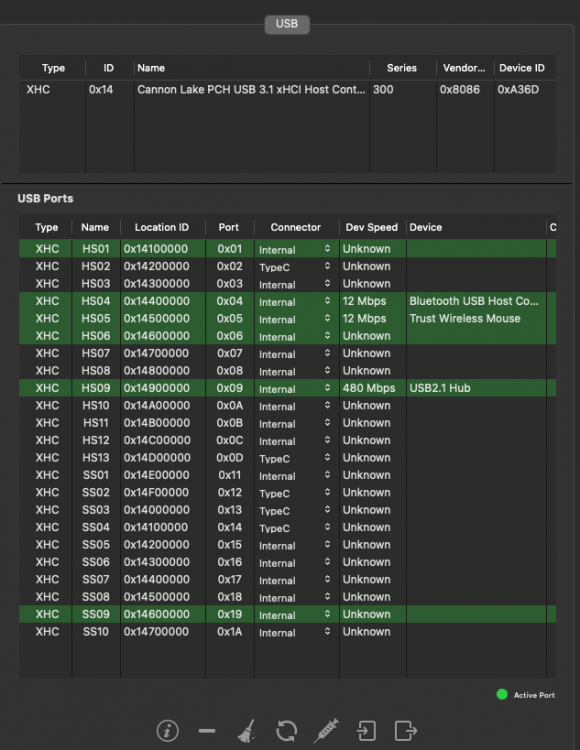The width and height of the screenshot is (580, 750).
Task: Select the Cannon Lake PCH controller row
Action: tap(287, 89)
